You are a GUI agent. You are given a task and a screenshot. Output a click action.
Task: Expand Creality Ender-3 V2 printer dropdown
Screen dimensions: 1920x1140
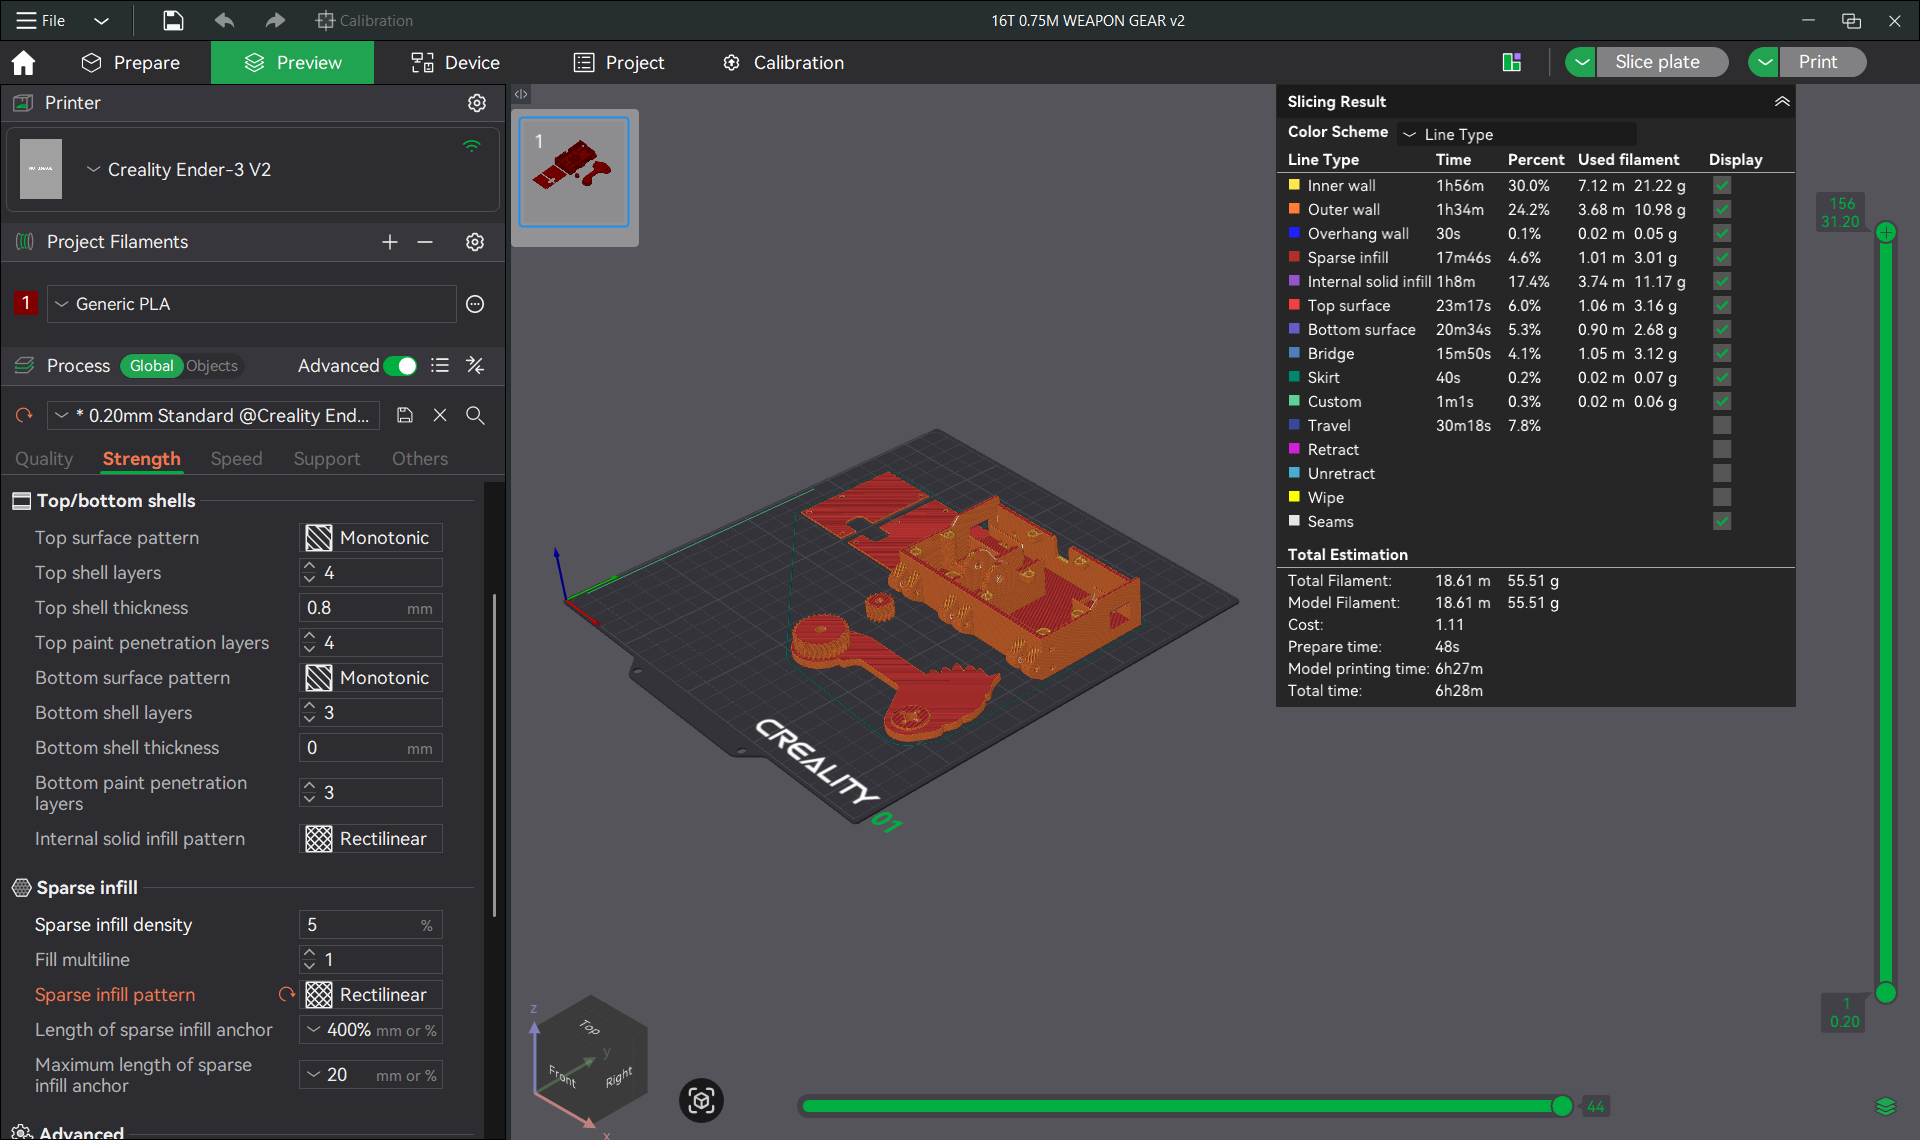click(x=180, y=170)
